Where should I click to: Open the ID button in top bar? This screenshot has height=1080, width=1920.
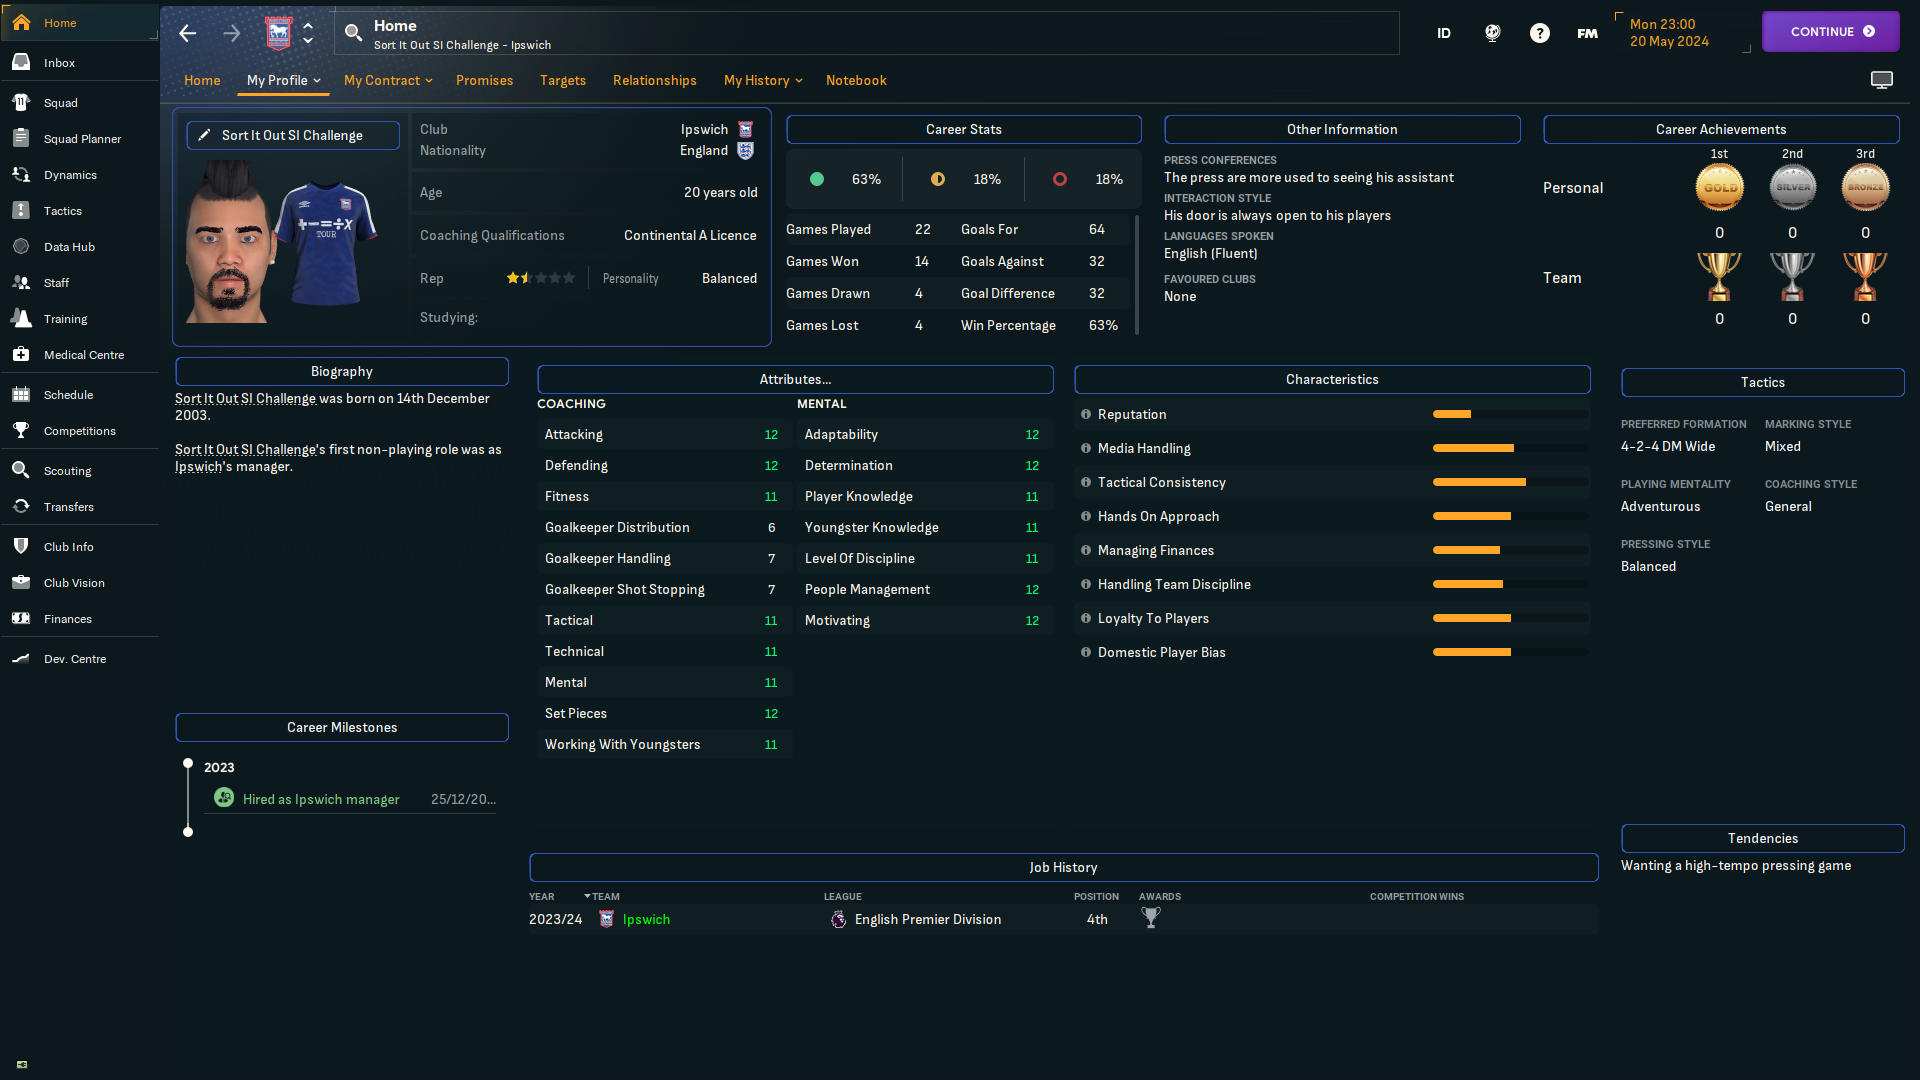coord(1444,33)
